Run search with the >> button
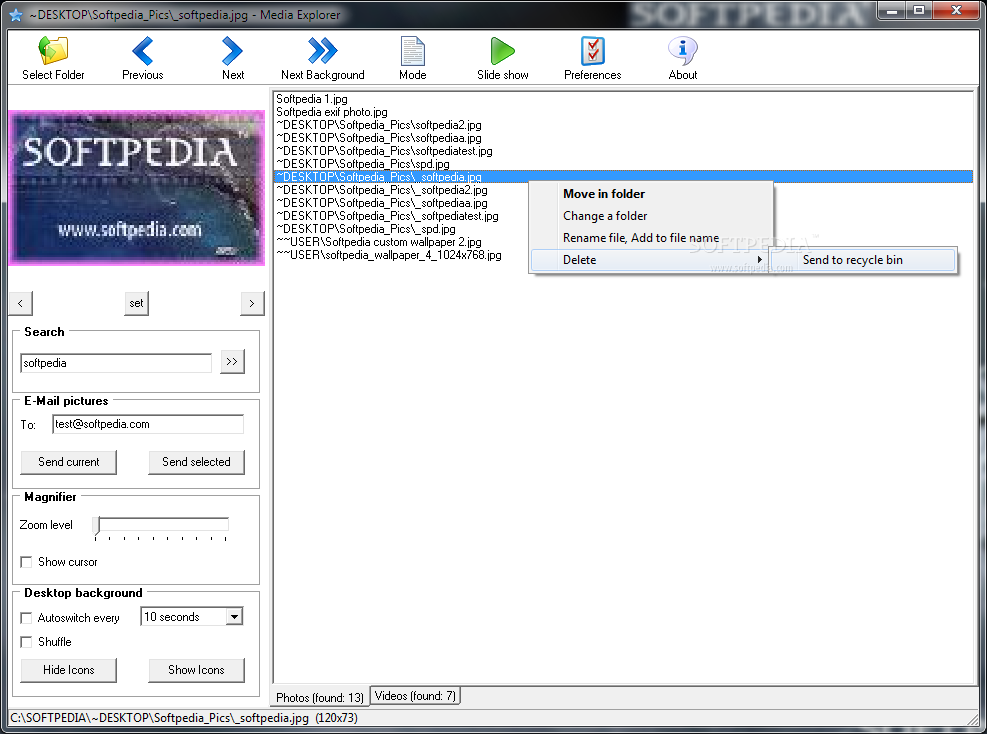The width and height of the screenshot is (987, 734). (x=232, y=361)
